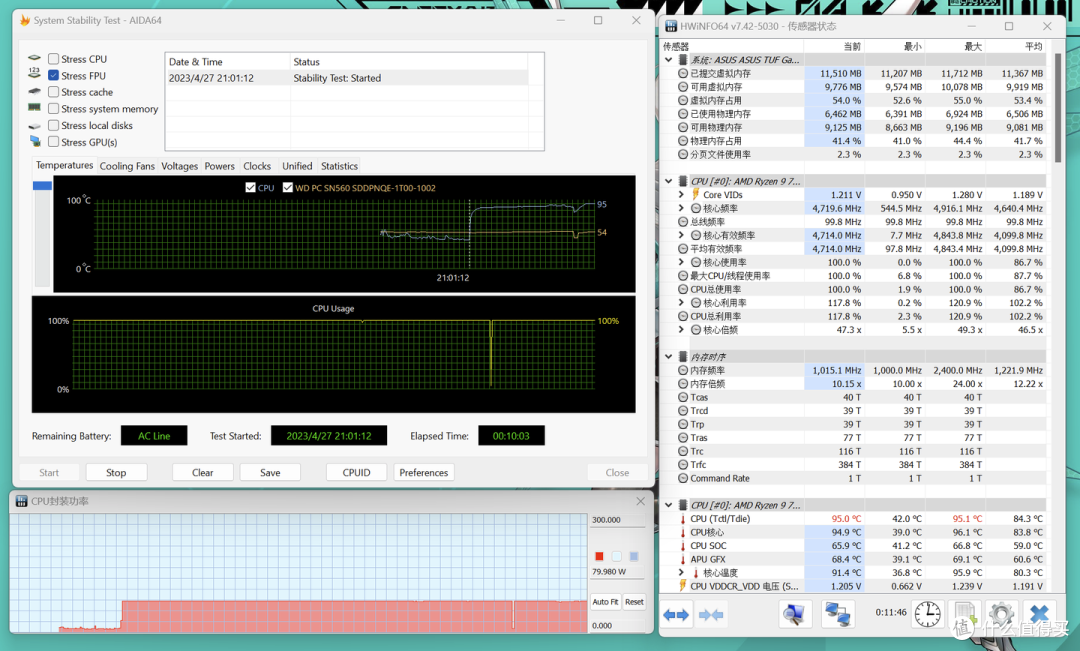Click the Reset button in power graph
Viewport: 1080px width, 651px height.
tap(634, 601)
